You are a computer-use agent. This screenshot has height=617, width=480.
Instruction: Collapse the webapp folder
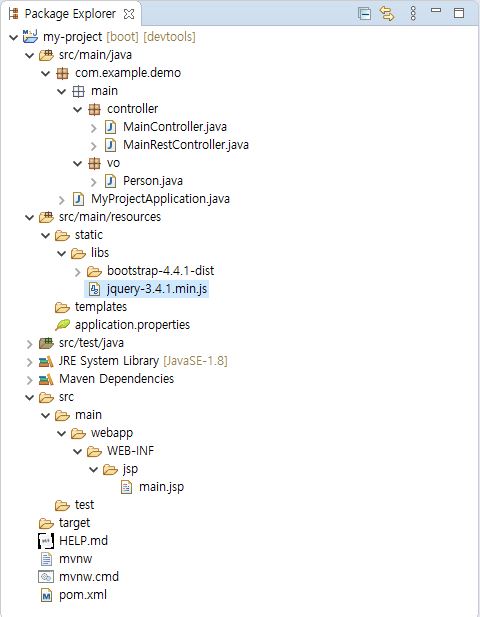coord(62,433)
